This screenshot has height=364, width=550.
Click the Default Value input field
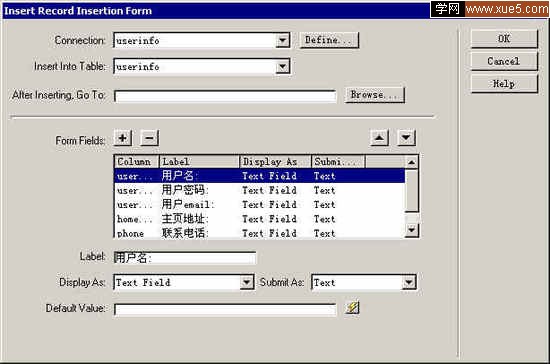[225, 309]
